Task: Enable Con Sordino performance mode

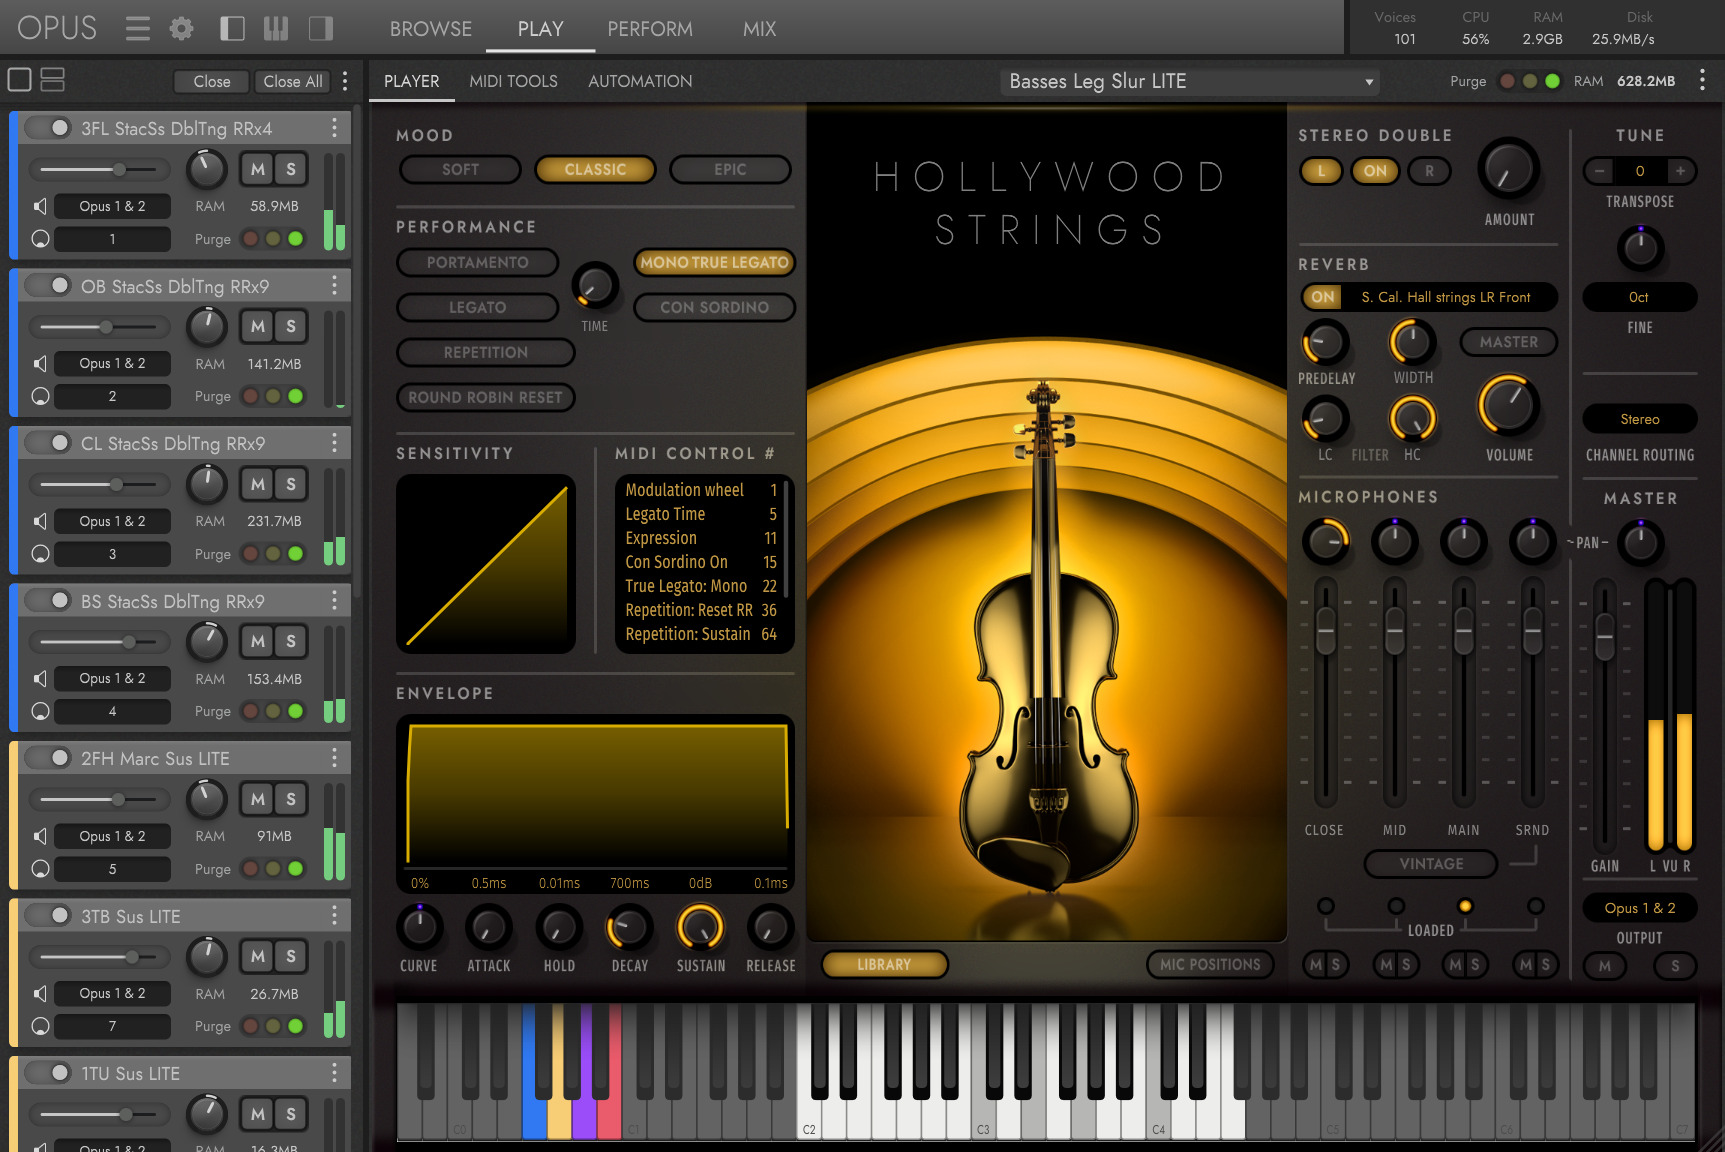Action: tap(714, 307)
